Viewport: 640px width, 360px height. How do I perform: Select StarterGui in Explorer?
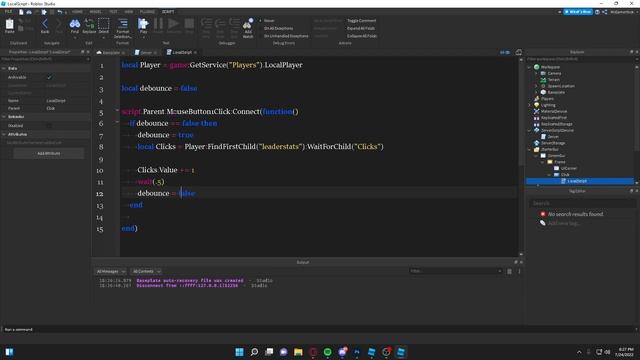pos(549,149)
